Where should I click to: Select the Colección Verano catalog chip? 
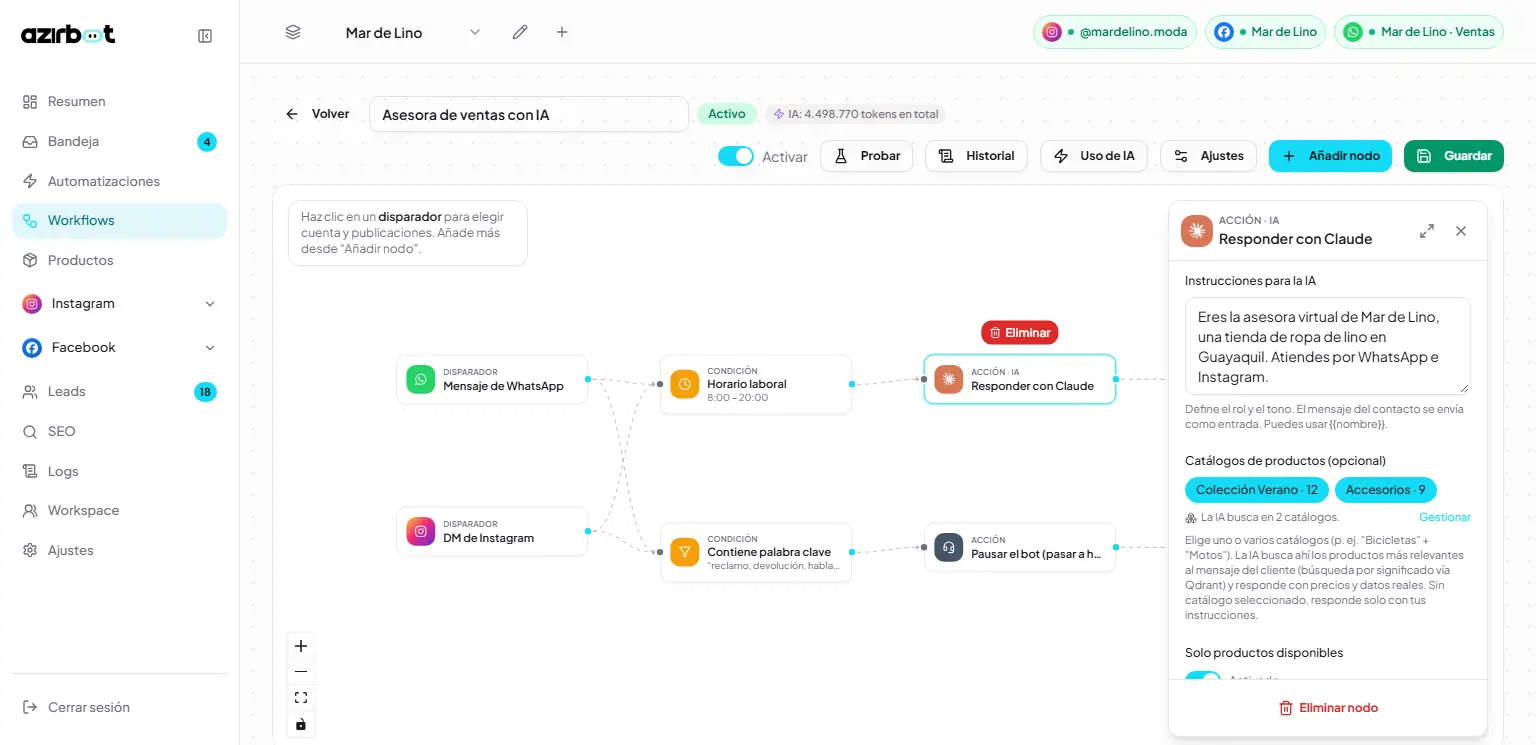[x=1257, y=490]
